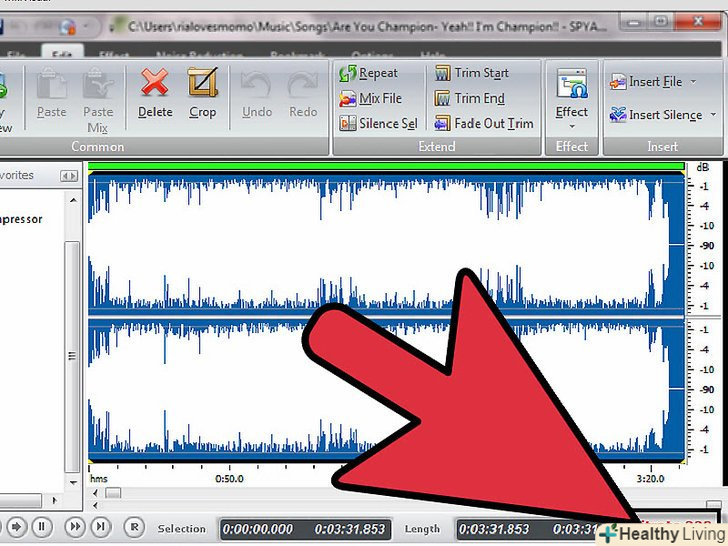Click the lower channel waveform
Viewport: 728px width, 546px height.
386,389
